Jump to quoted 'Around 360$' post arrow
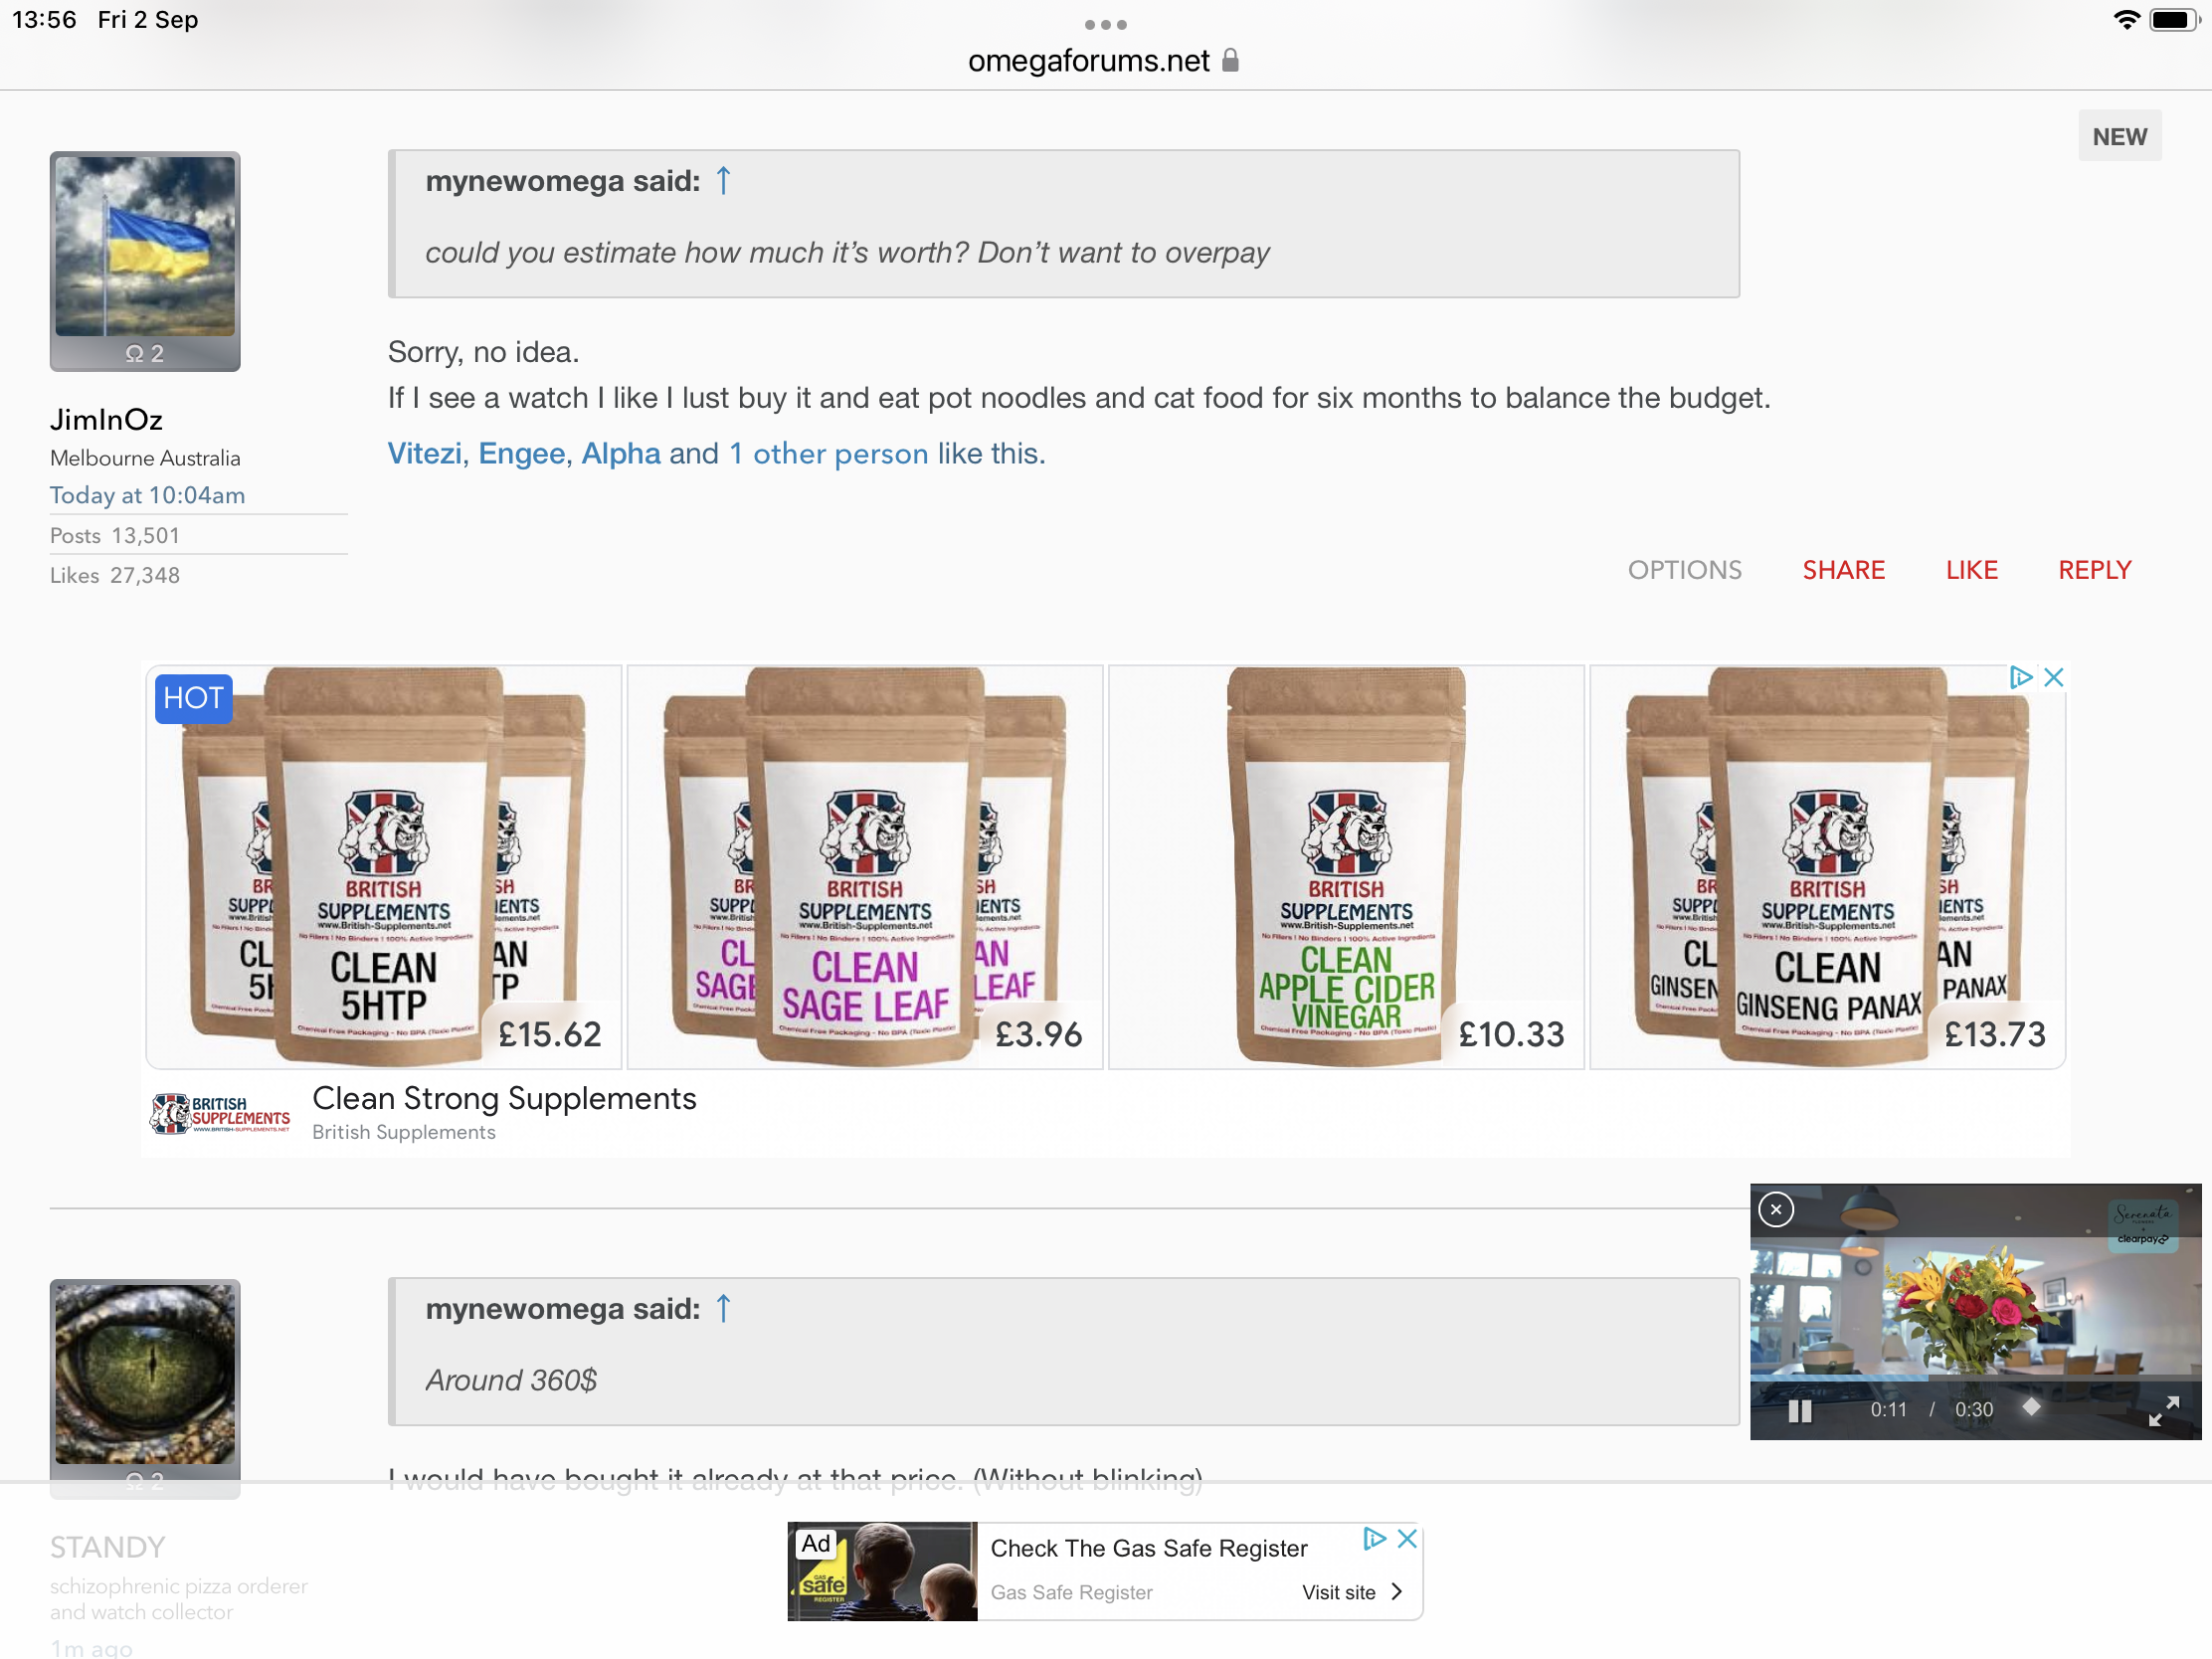Image resolution: width=2212 pixels, height=1659 pixels. click(723, 1308)
